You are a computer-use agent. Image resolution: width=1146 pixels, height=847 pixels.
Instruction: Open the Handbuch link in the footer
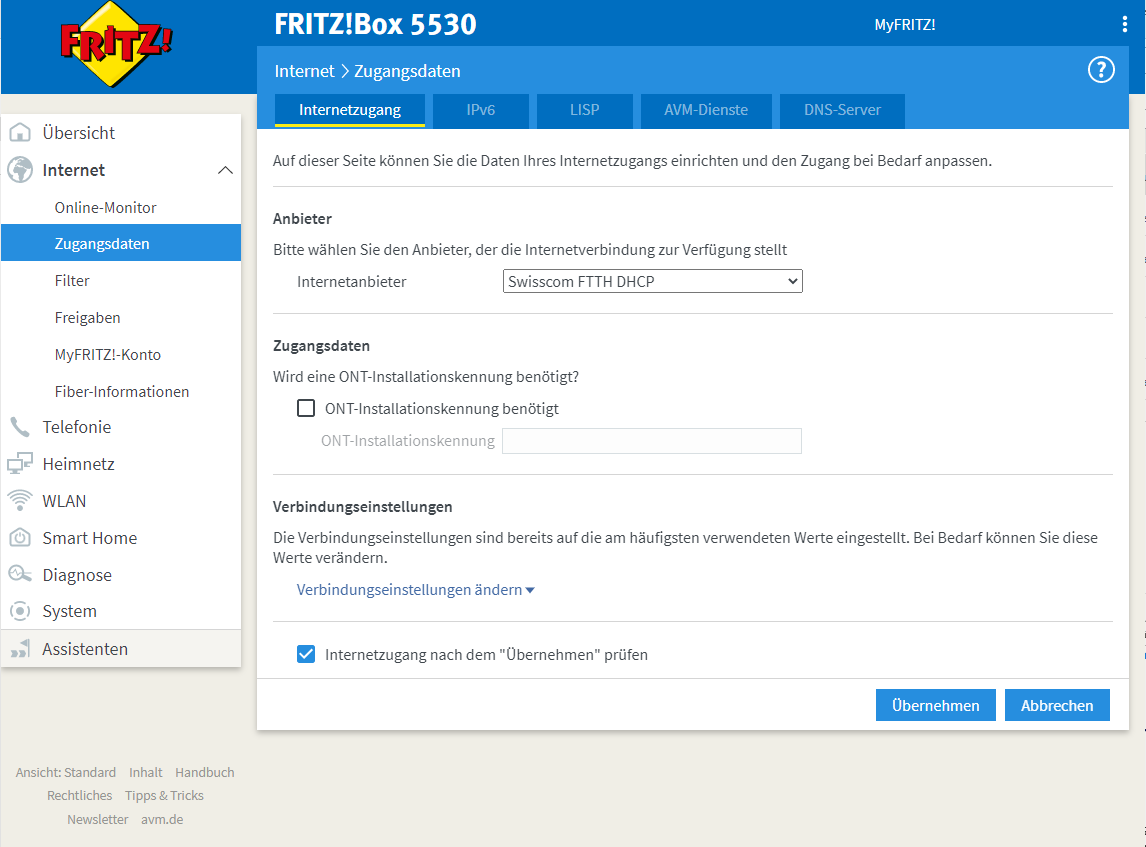(x=204, y=772)
